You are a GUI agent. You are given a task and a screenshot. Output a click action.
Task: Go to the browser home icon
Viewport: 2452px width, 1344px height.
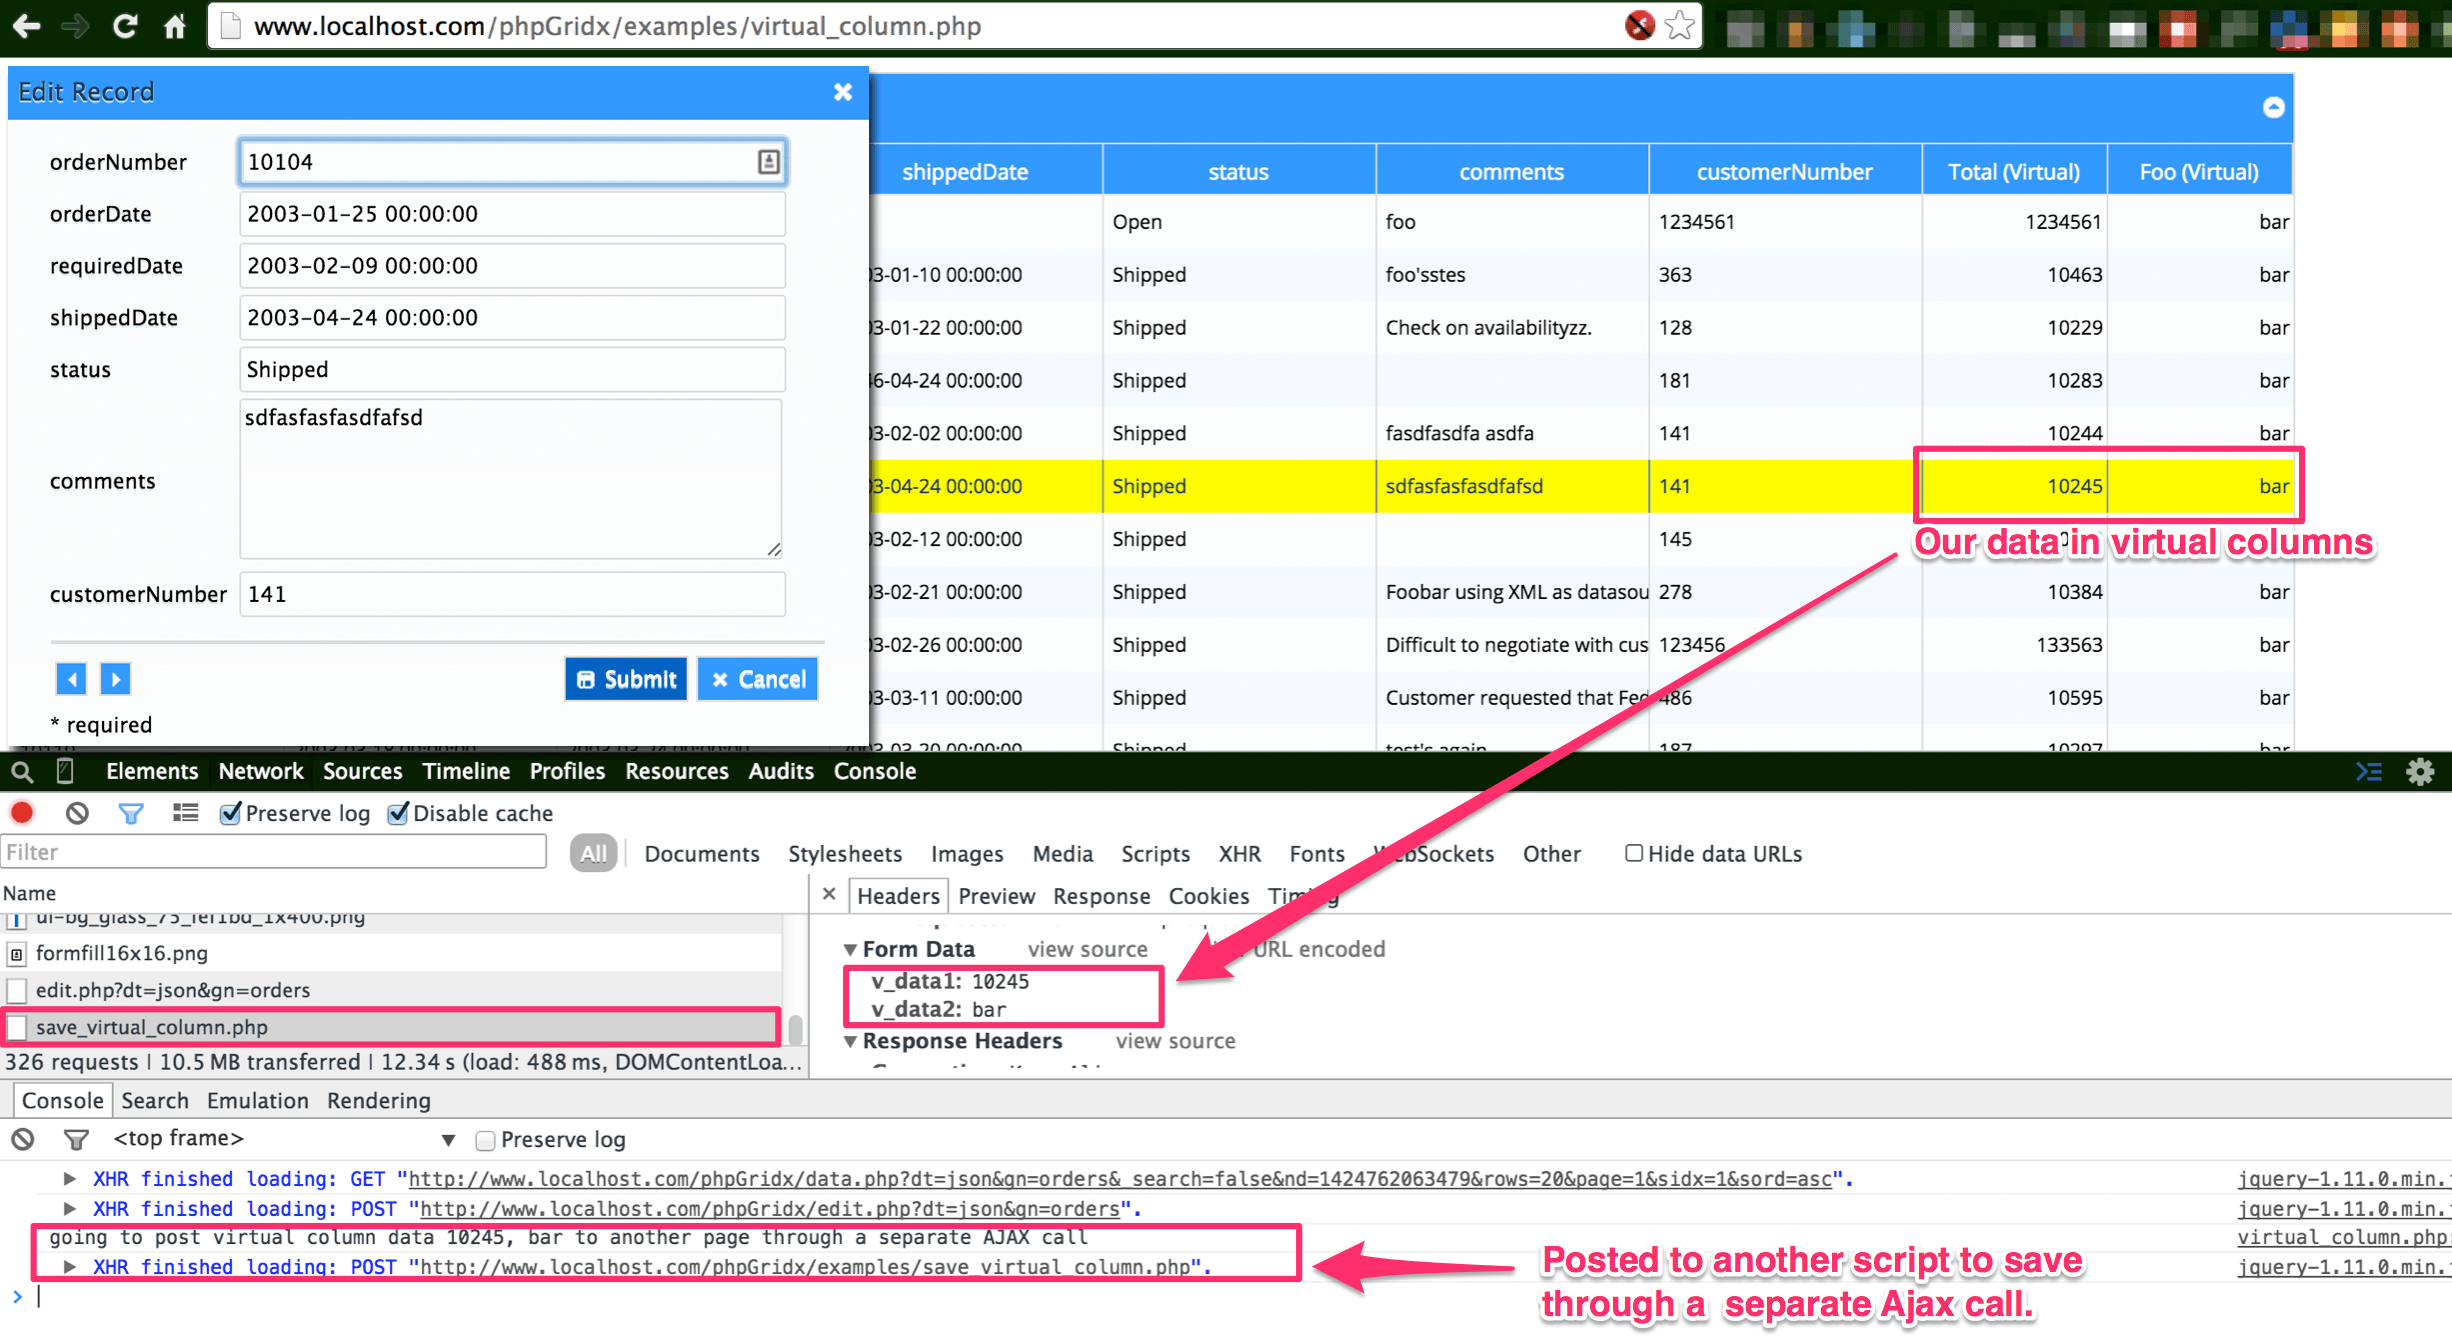click(175, 26)
